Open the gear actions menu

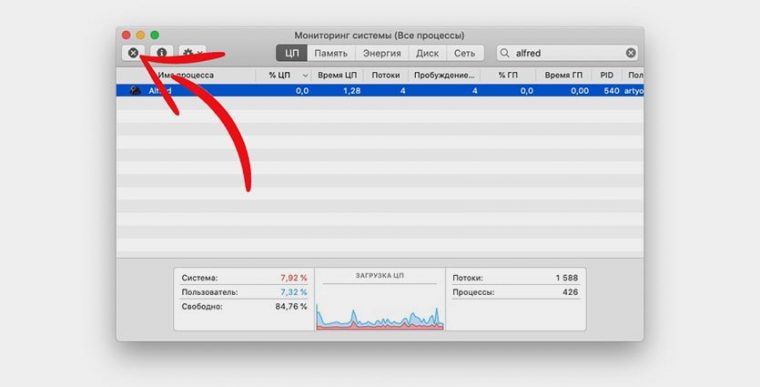click(192, 53)
